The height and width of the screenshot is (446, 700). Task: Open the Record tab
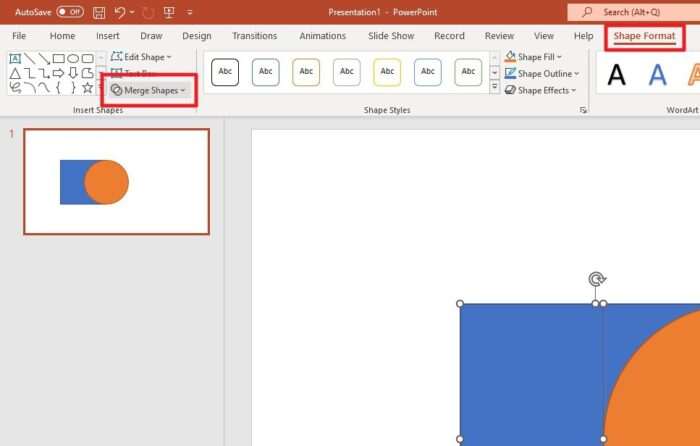(x=449, y=36)
